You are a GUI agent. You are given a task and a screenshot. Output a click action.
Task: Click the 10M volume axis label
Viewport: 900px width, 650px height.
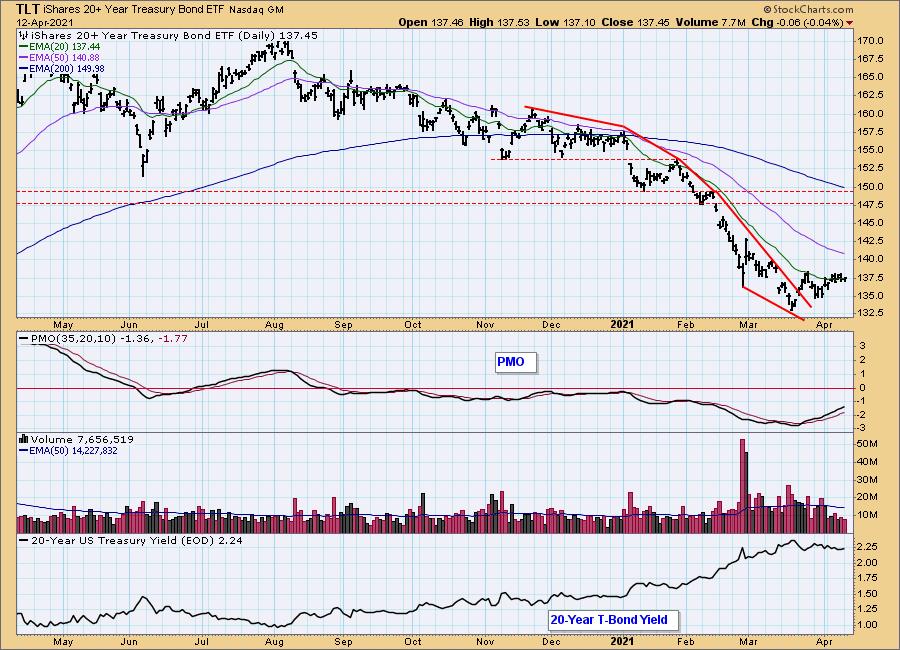(867, 515)
